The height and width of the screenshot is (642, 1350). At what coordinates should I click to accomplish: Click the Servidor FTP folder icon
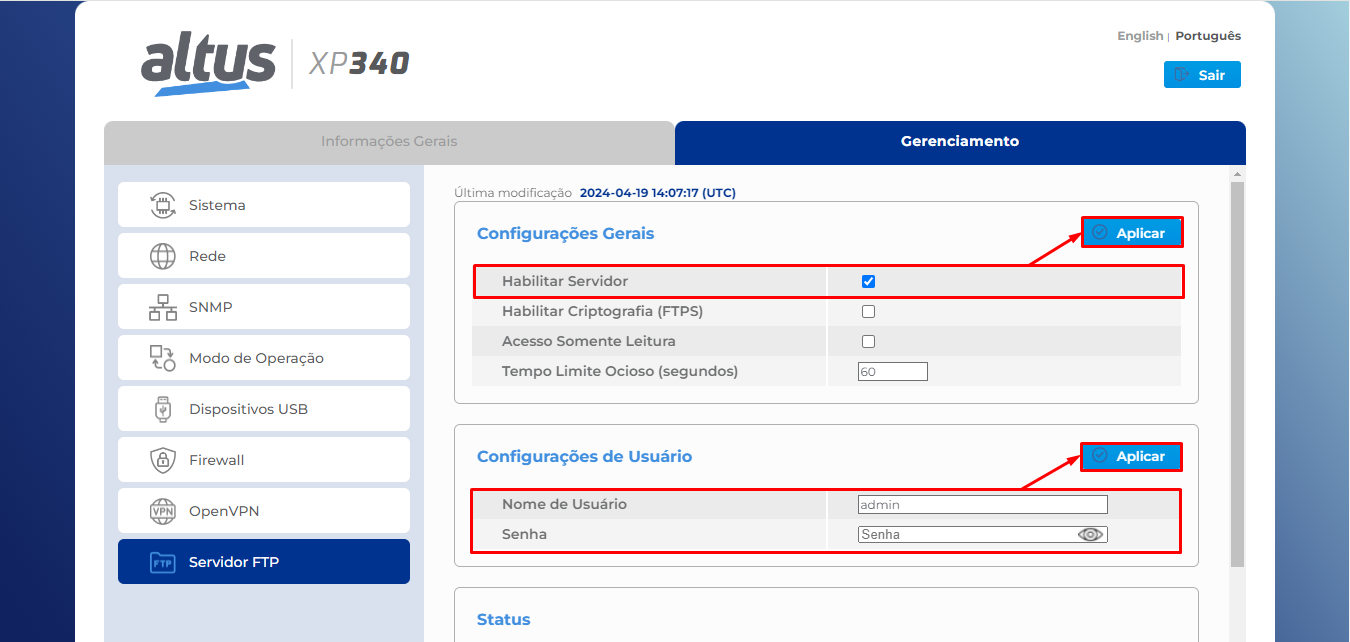(162, 562)
